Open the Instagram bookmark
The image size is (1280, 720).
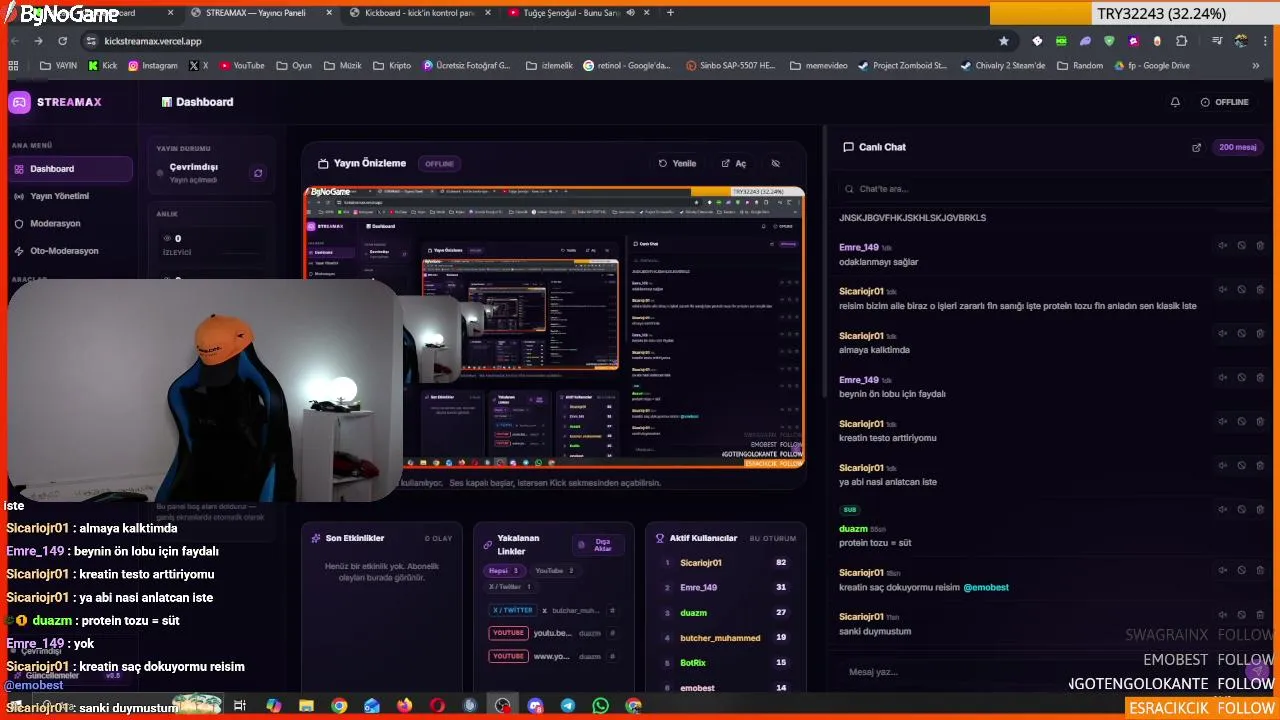point(153,66)
